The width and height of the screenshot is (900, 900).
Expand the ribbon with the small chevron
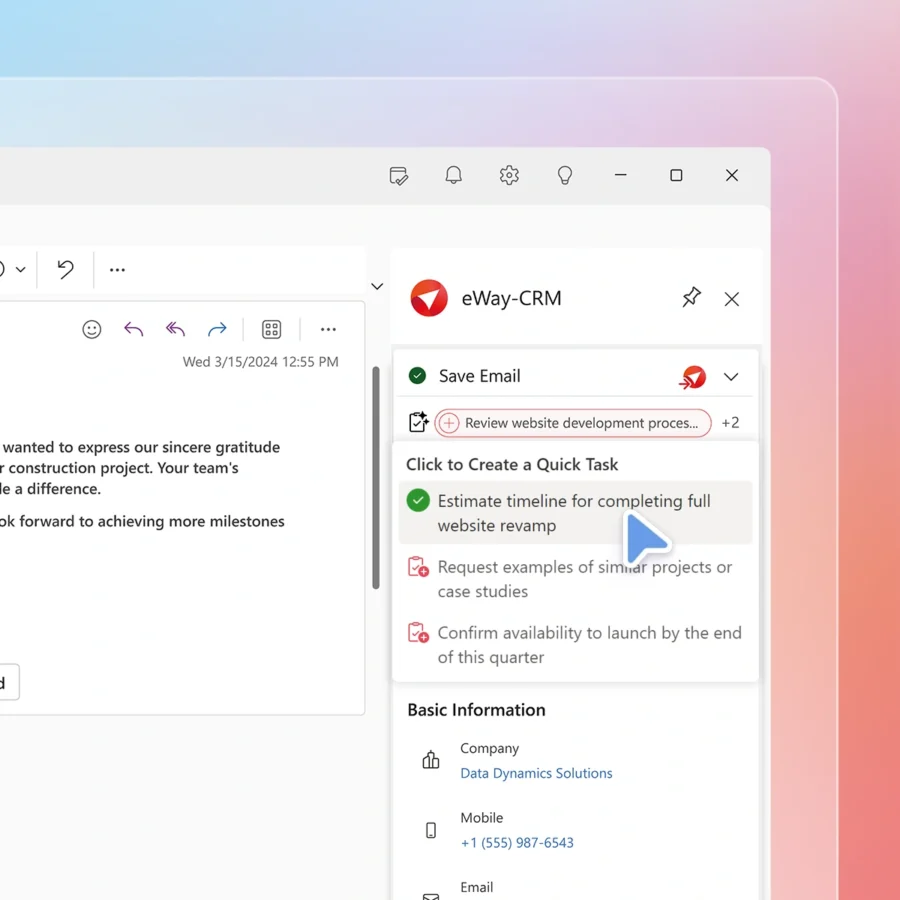[x=377, y=286]
